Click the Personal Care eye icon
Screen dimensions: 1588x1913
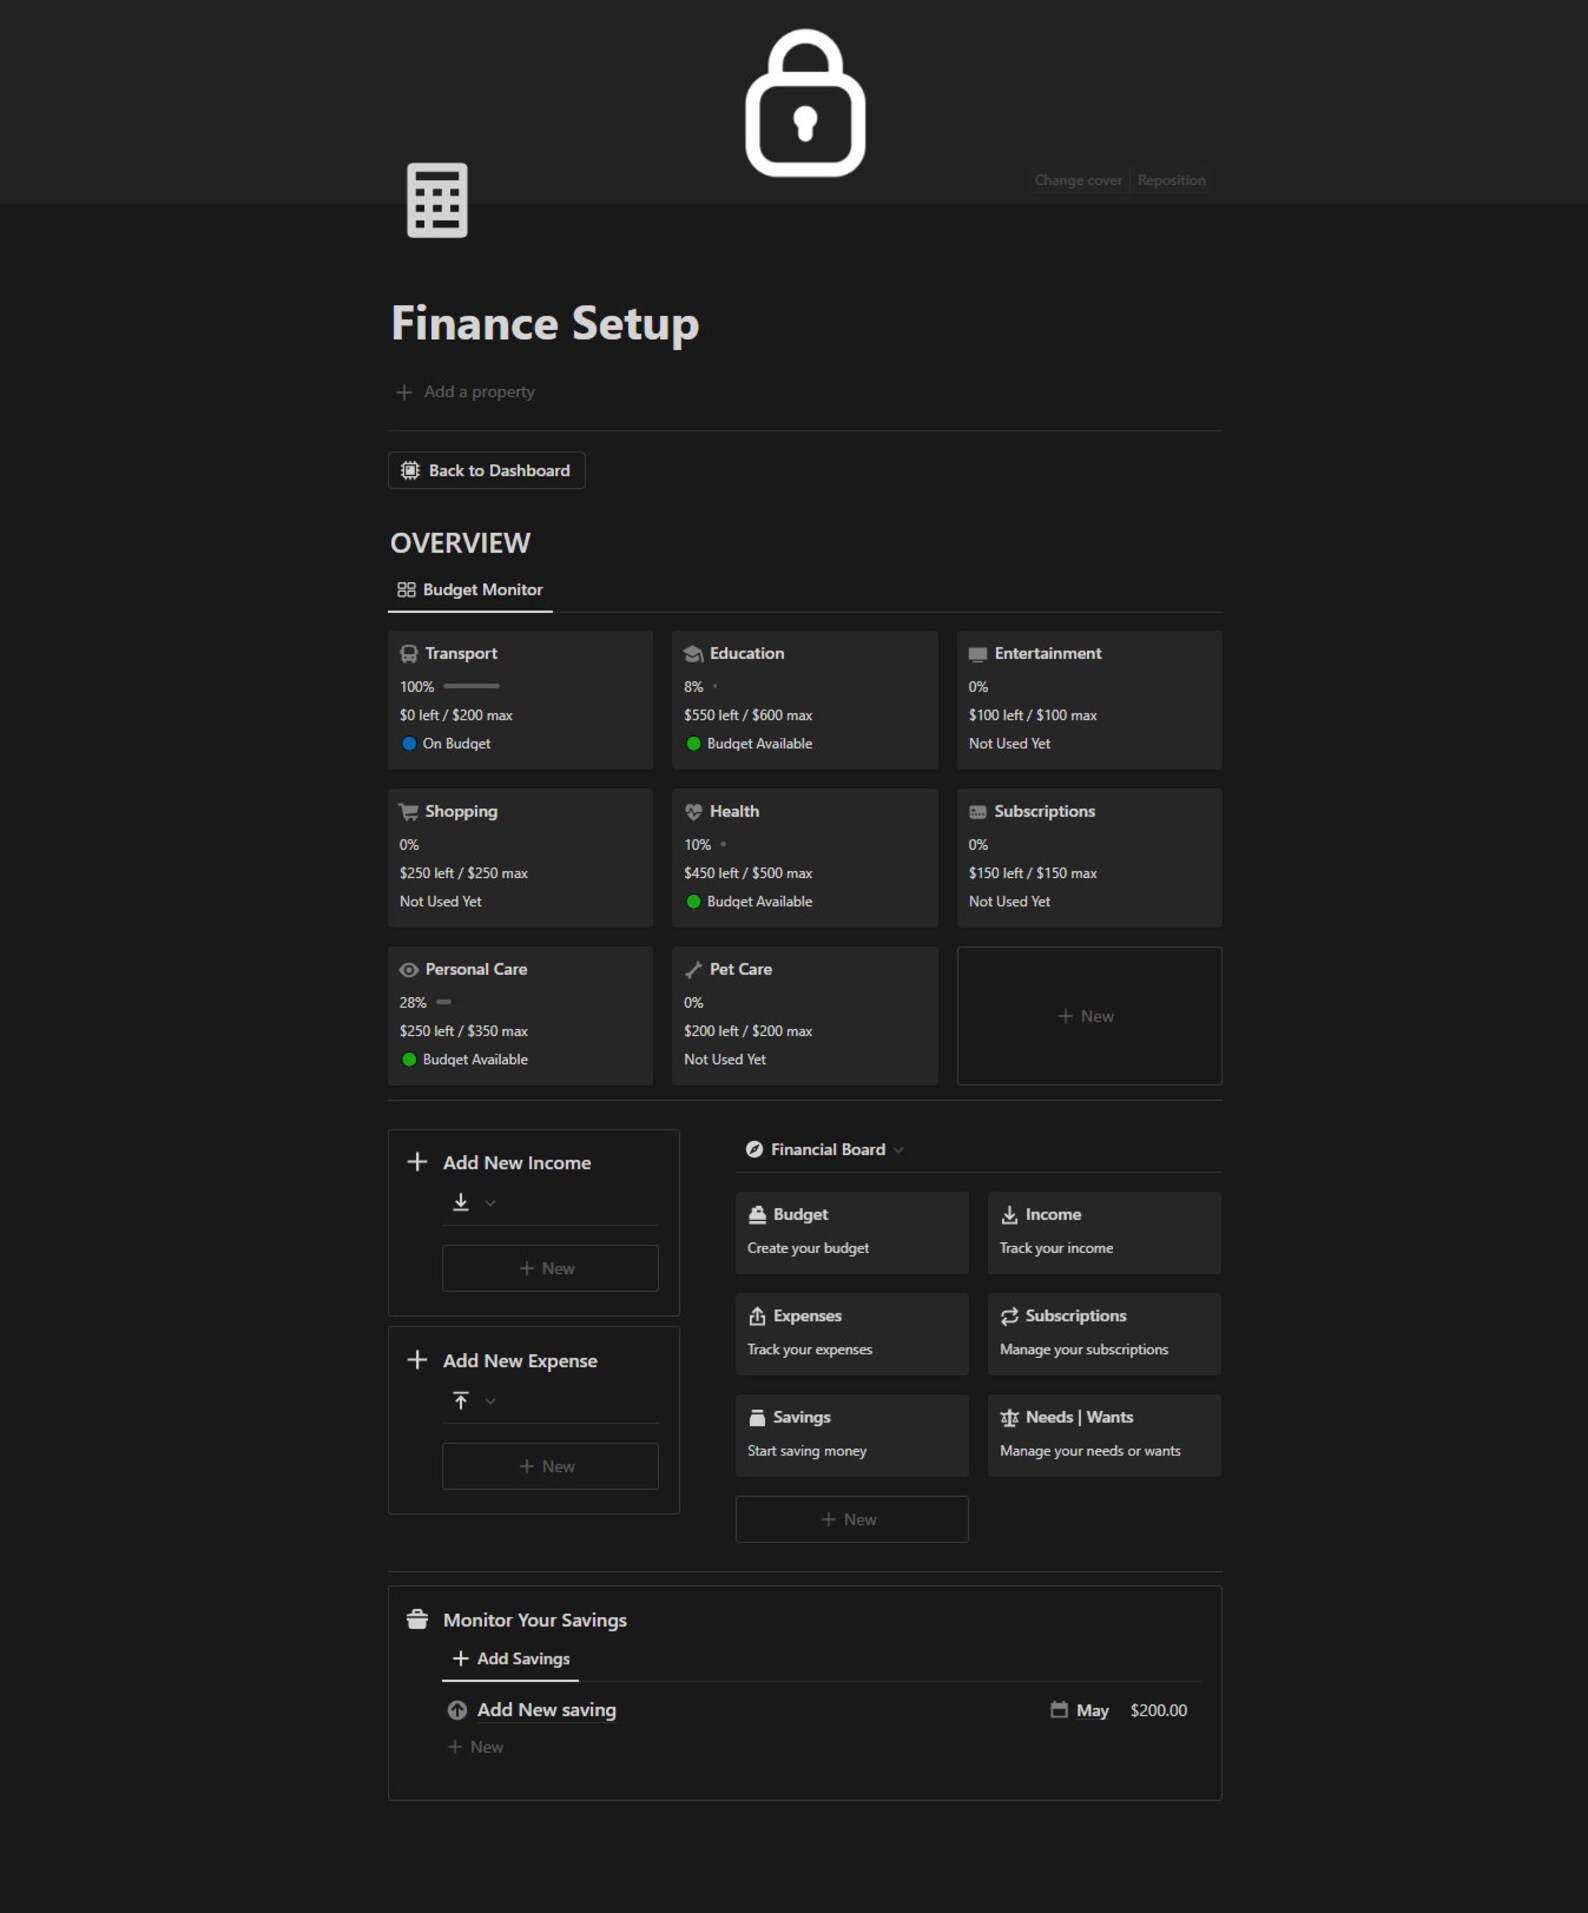tap(409, 970)
